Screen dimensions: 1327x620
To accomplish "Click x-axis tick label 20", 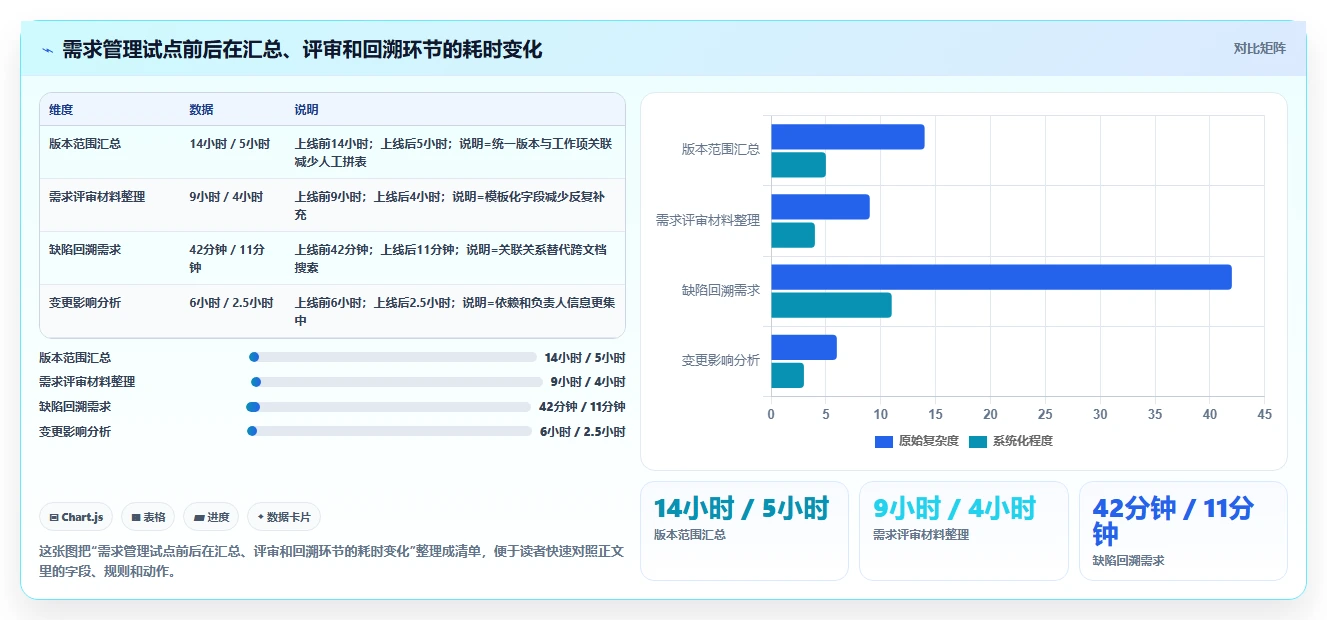I will [x=990, y=414].
